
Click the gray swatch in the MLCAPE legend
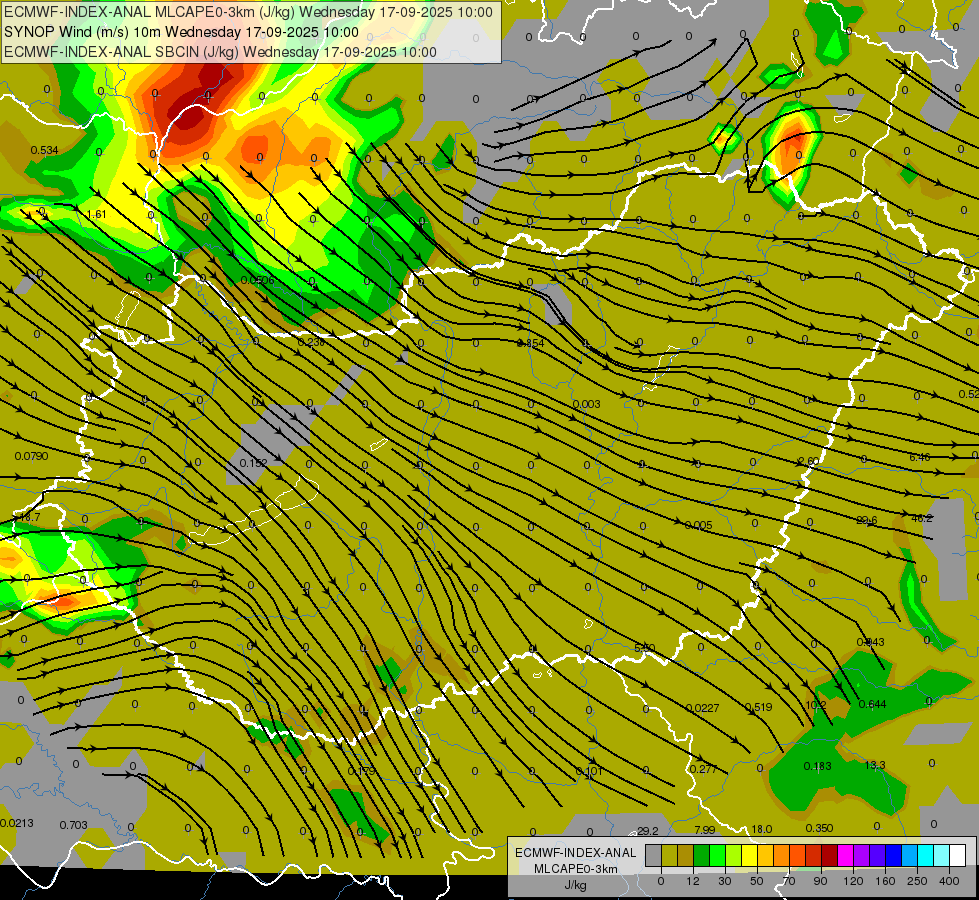point(654,856)
